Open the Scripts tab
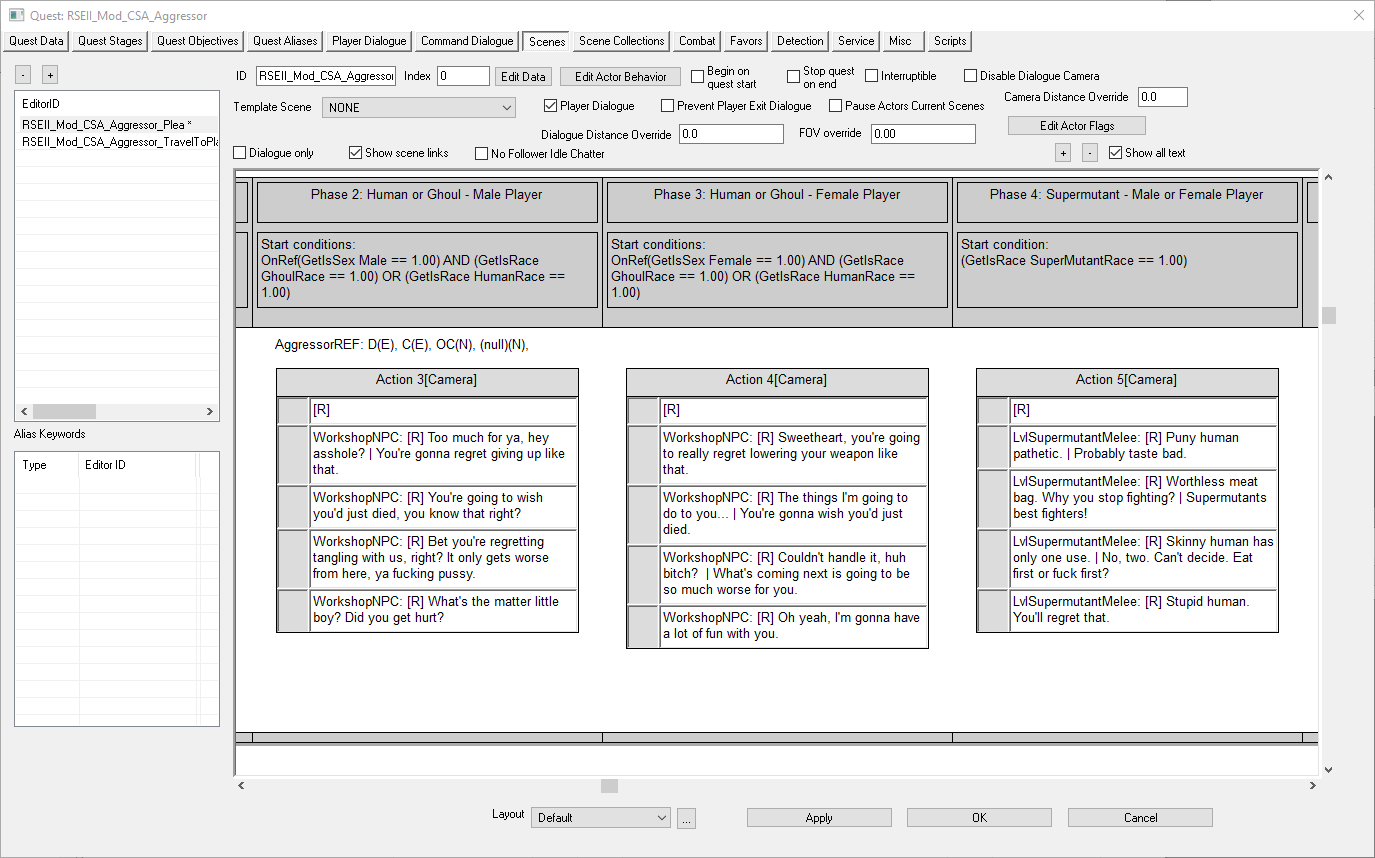Viewport: 1375px width, 858px height. pyautogui.click(x=950, y=41)
